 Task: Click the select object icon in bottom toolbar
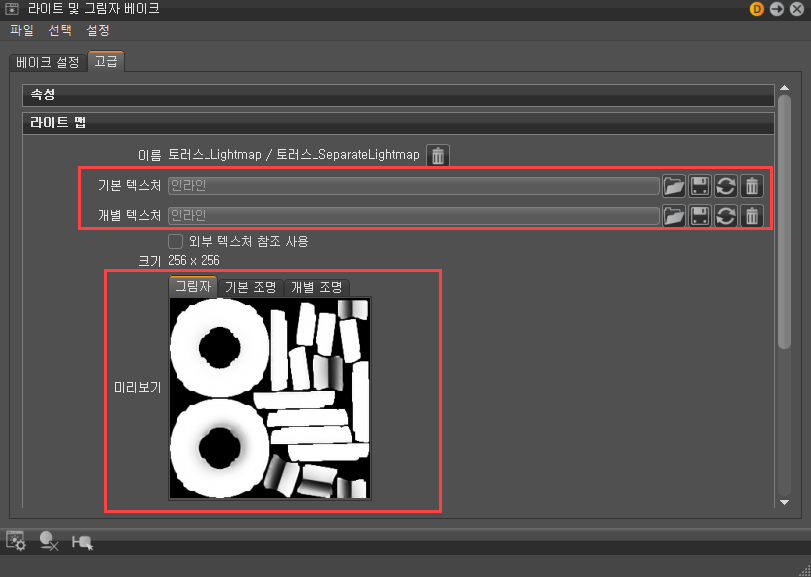82,541
